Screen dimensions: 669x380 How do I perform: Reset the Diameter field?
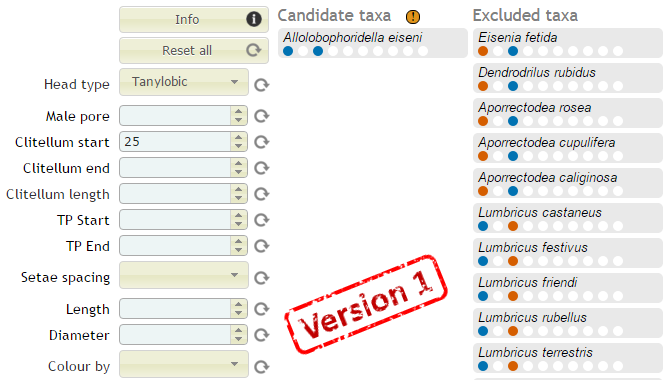point(262,335)
